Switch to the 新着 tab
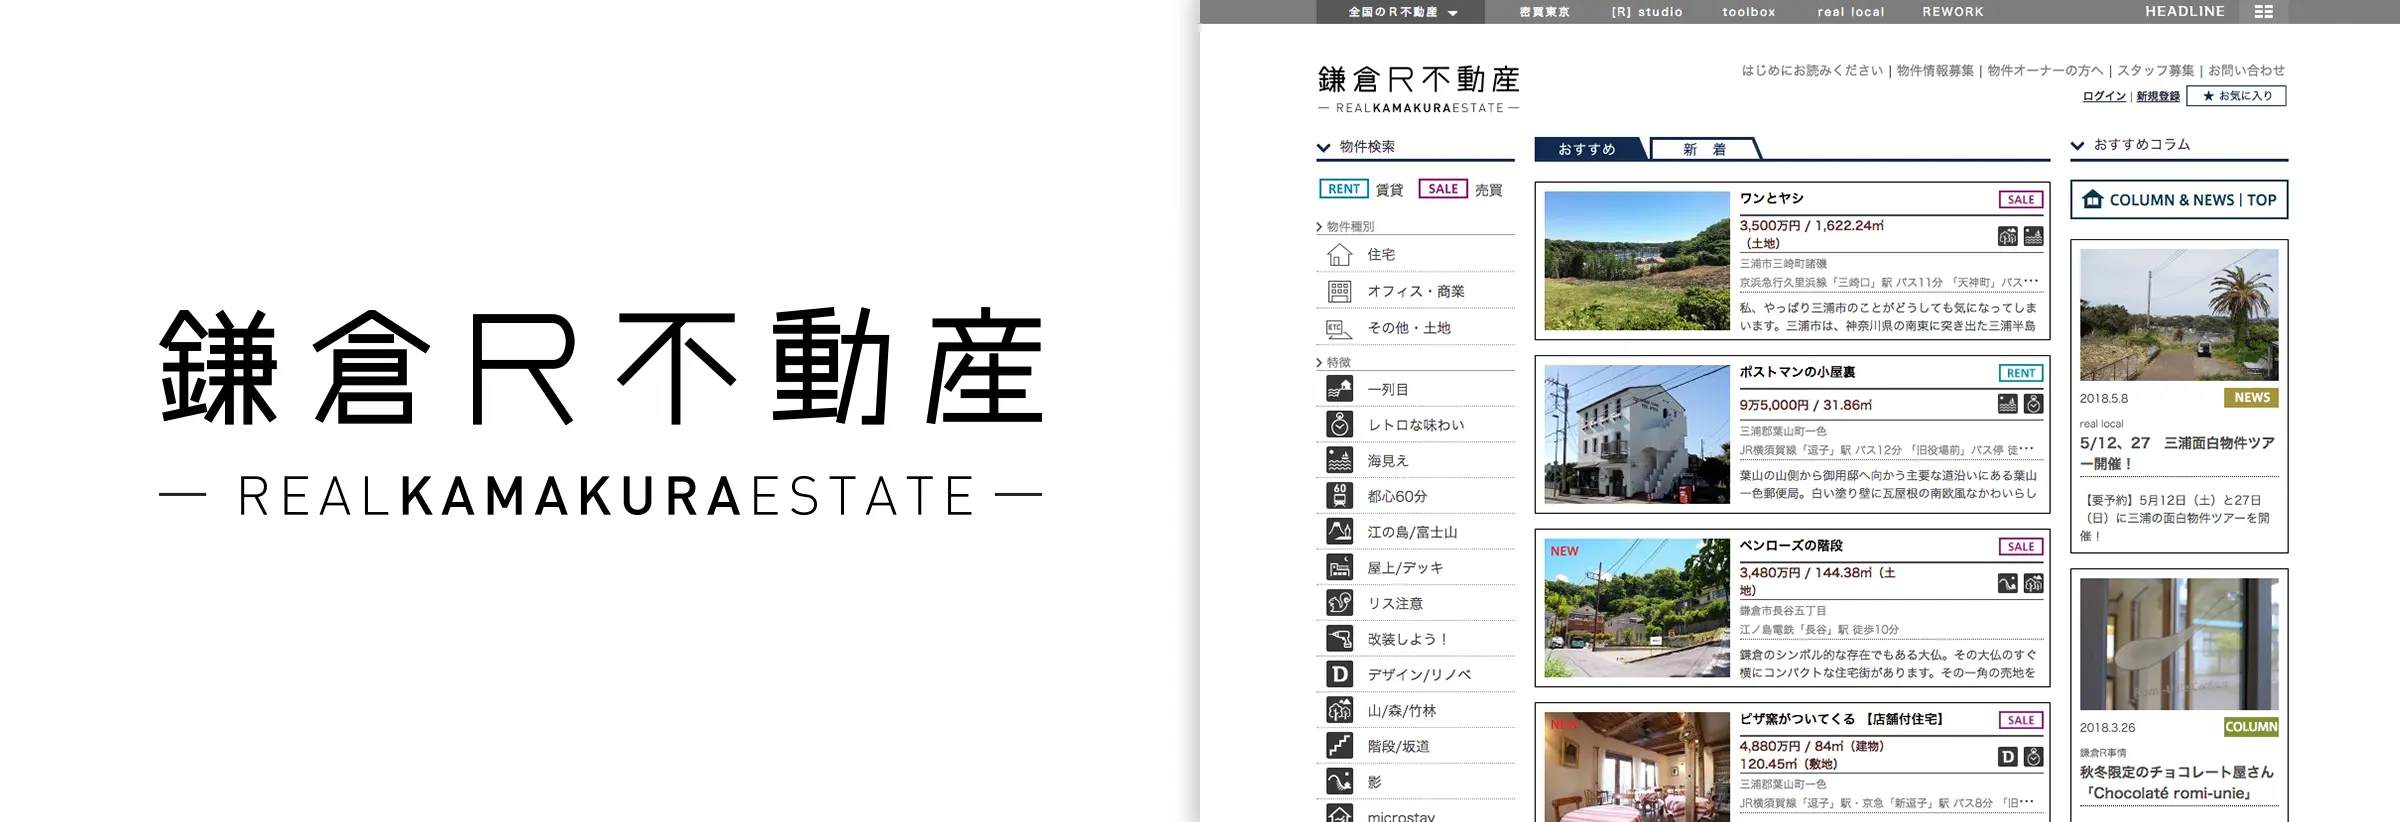The width and height of the screenshot is (2400, 822). click(1704, 149)
